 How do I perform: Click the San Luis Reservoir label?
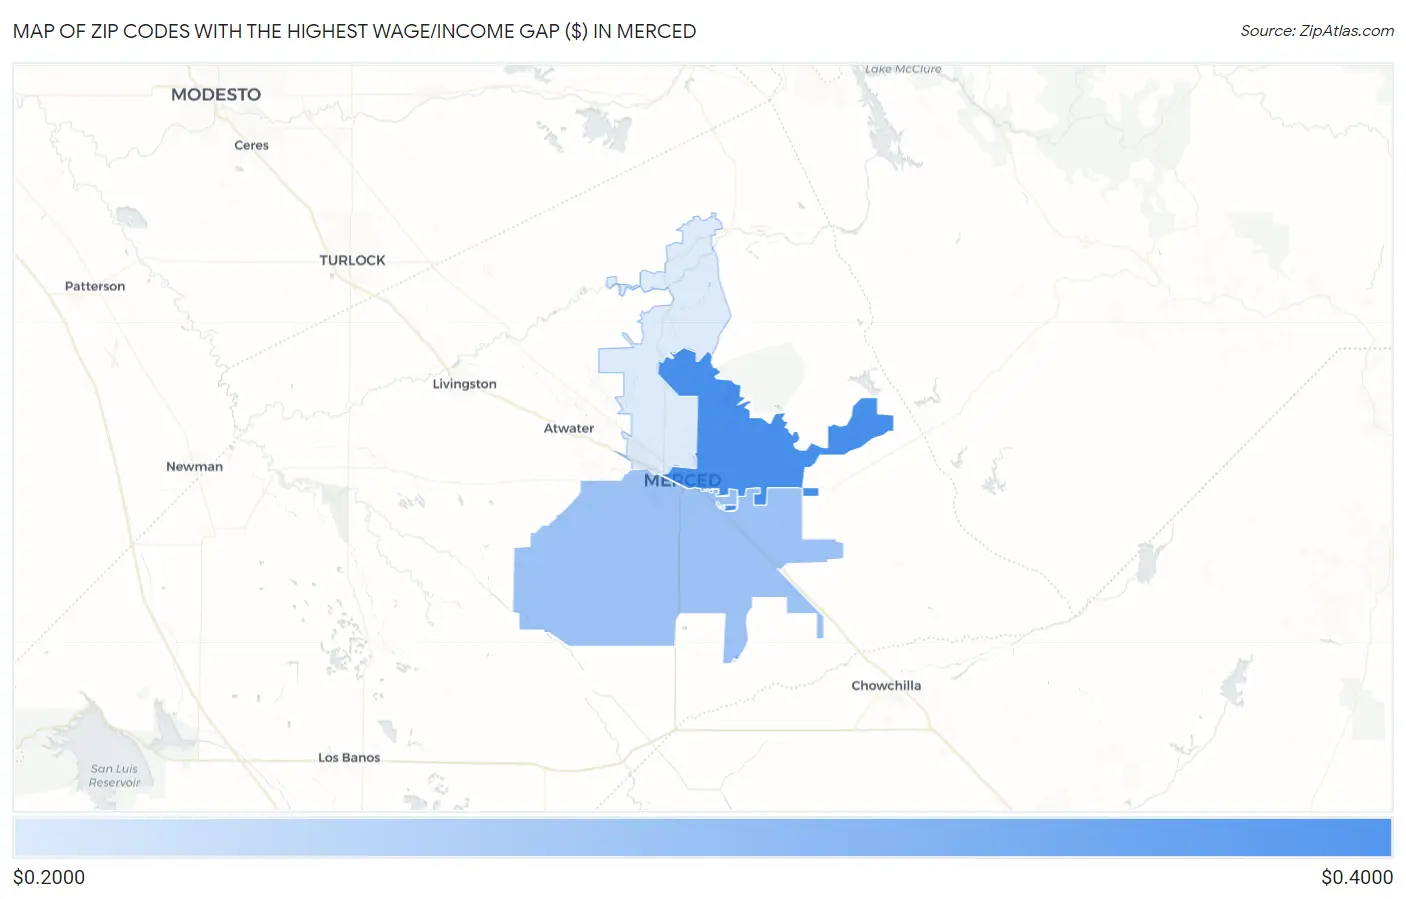pyautogui.click(x=114, y=776)
